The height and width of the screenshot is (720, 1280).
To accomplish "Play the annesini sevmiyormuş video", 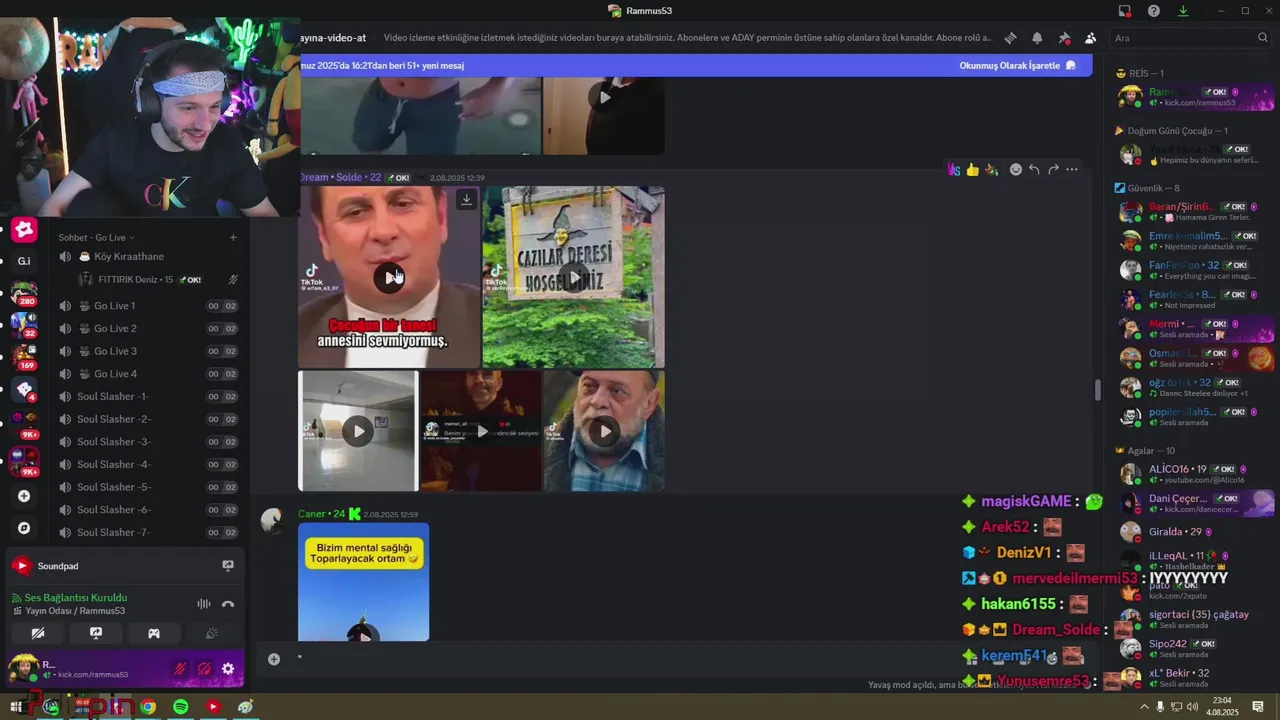I will coord(389,277).
